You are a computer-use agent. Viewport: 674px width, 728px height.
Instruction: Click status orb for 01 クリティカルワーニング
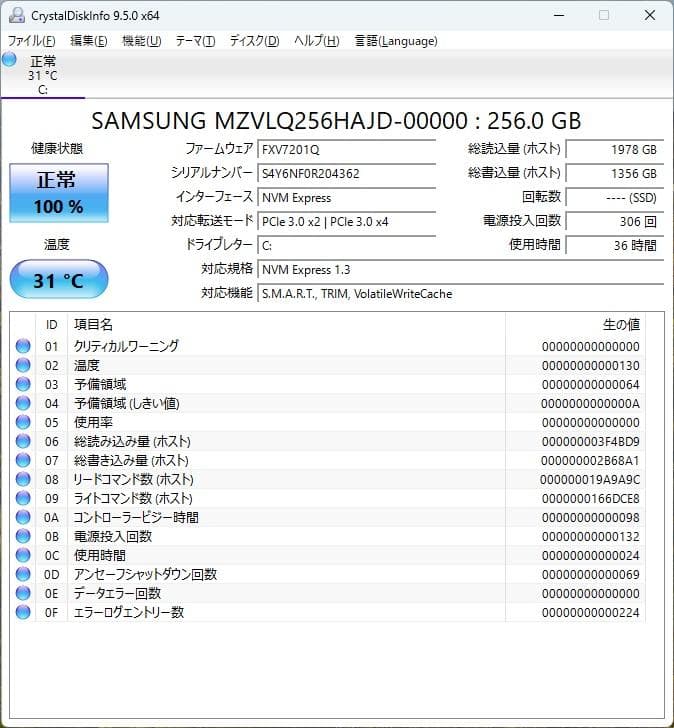point(23,346)
